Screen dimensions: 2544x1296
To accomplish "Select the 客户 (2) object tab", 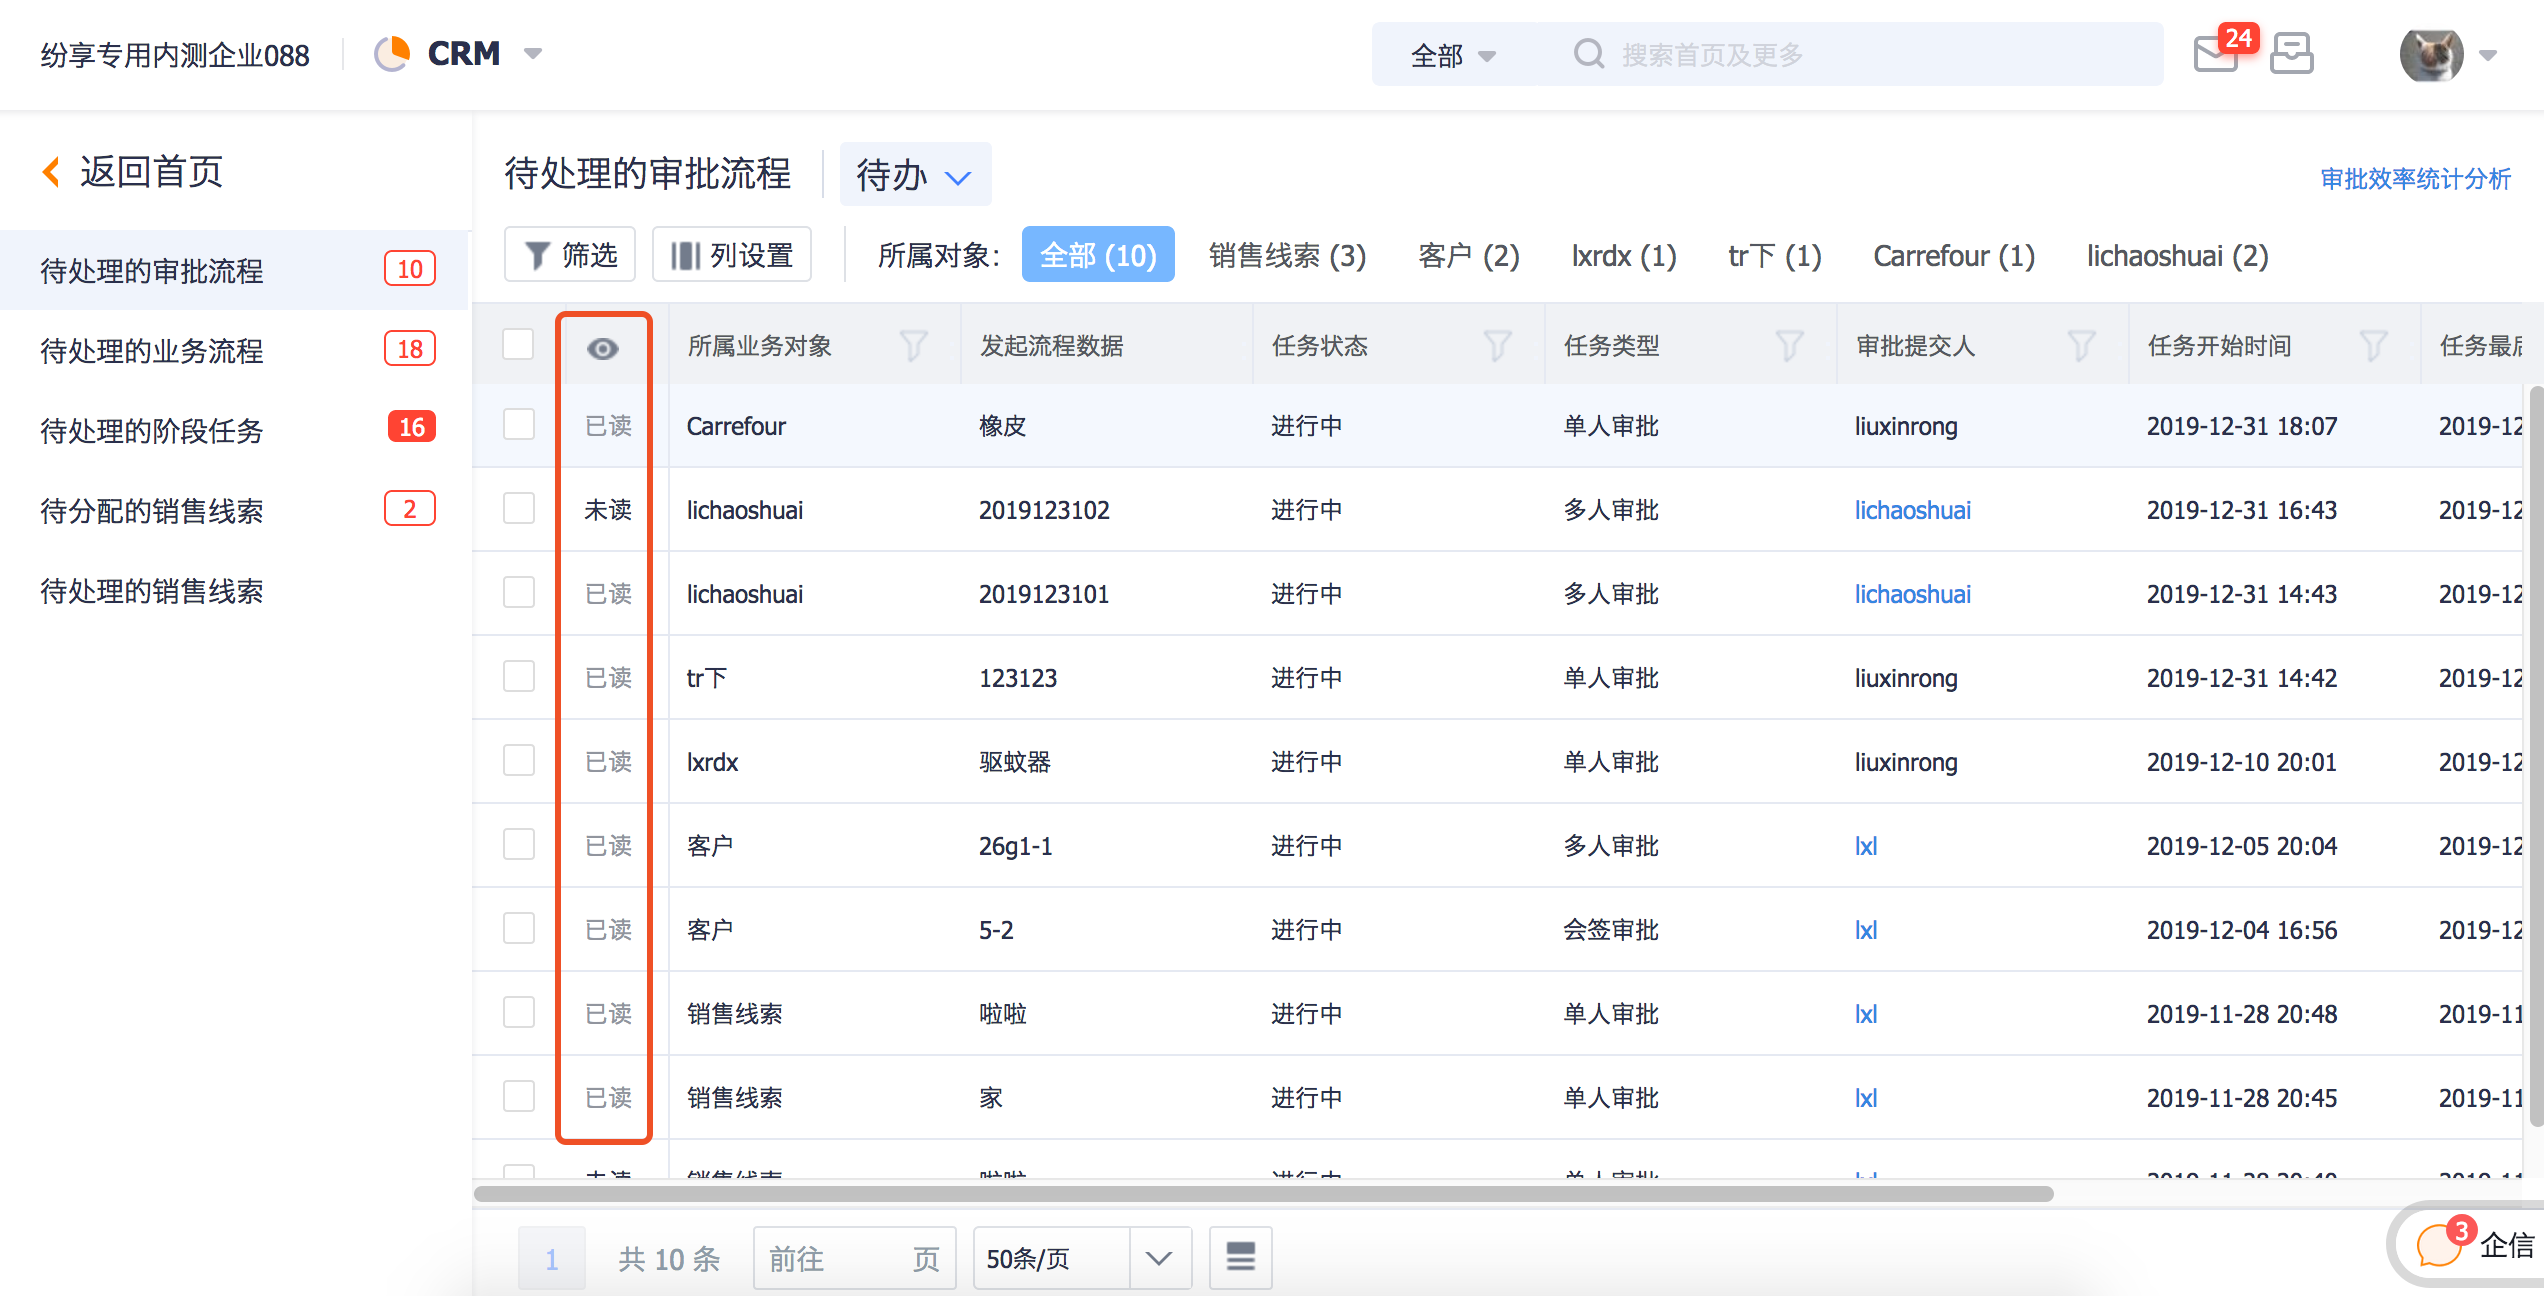I will (x=1468, y=256).
